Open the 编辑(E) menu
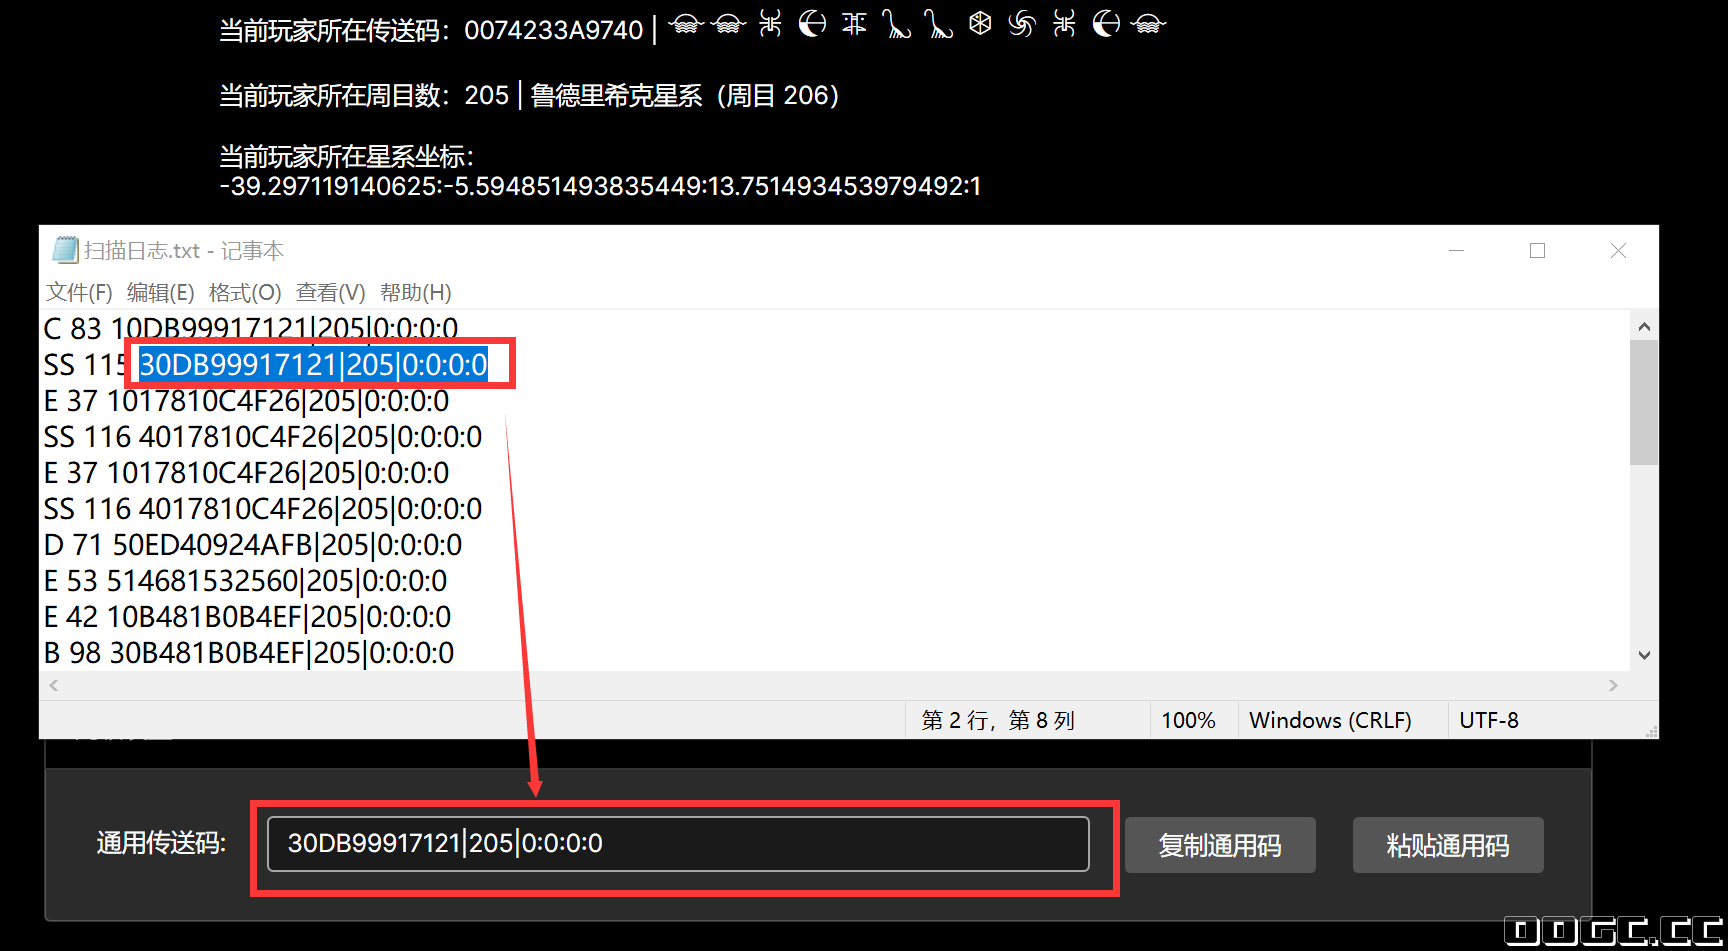1728x951 pixels. (x=160, y=292)
